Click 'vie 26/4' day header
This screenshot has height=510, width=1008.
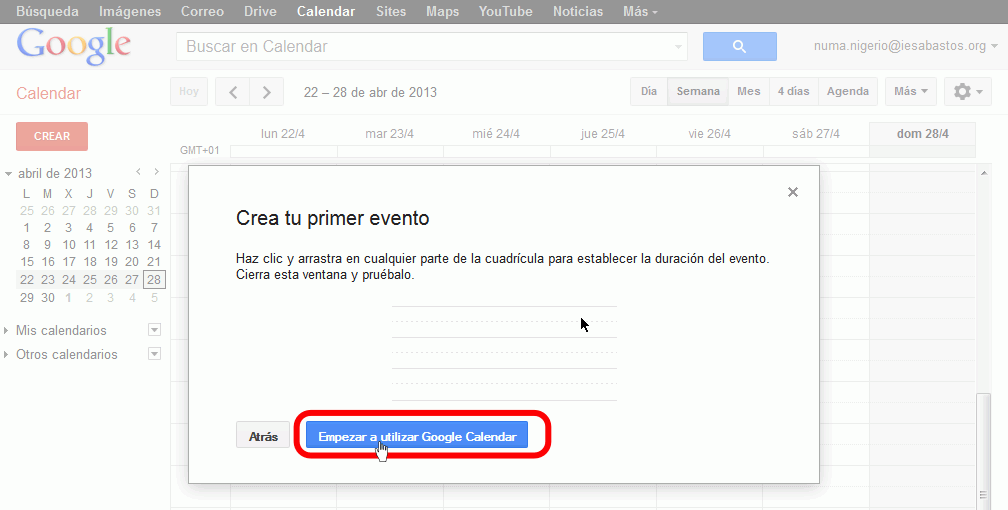pyautogui.click(x=709, y=134)
